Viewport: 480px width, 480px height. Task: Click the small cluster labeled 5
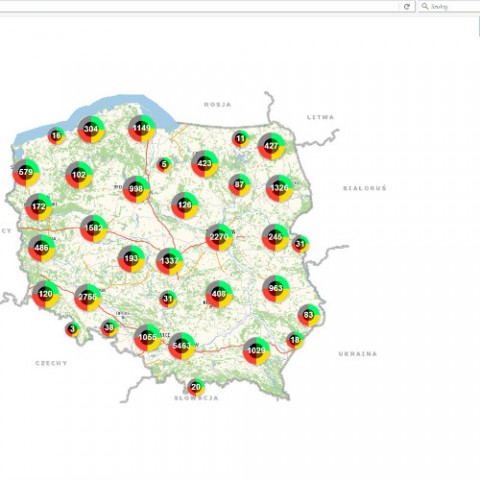[164, 164]
